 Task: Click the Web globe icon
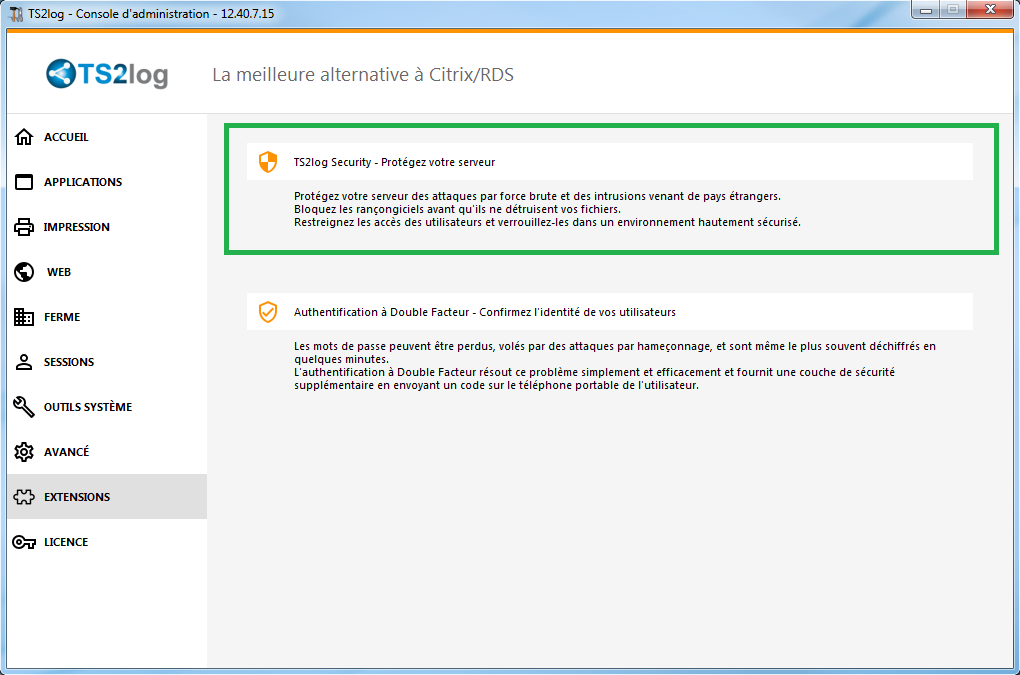pos(24,272)
